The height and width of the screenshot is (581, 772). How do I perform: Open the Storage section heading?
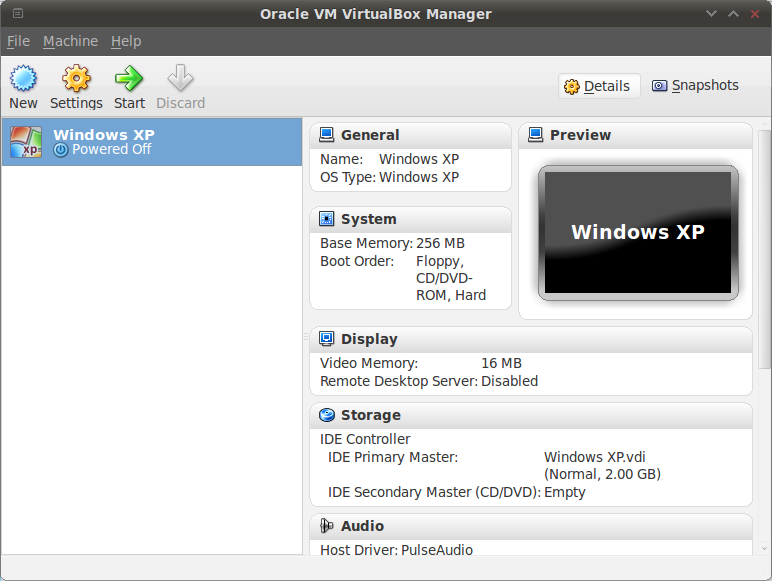pyautogui.click(x=371, y=415)
